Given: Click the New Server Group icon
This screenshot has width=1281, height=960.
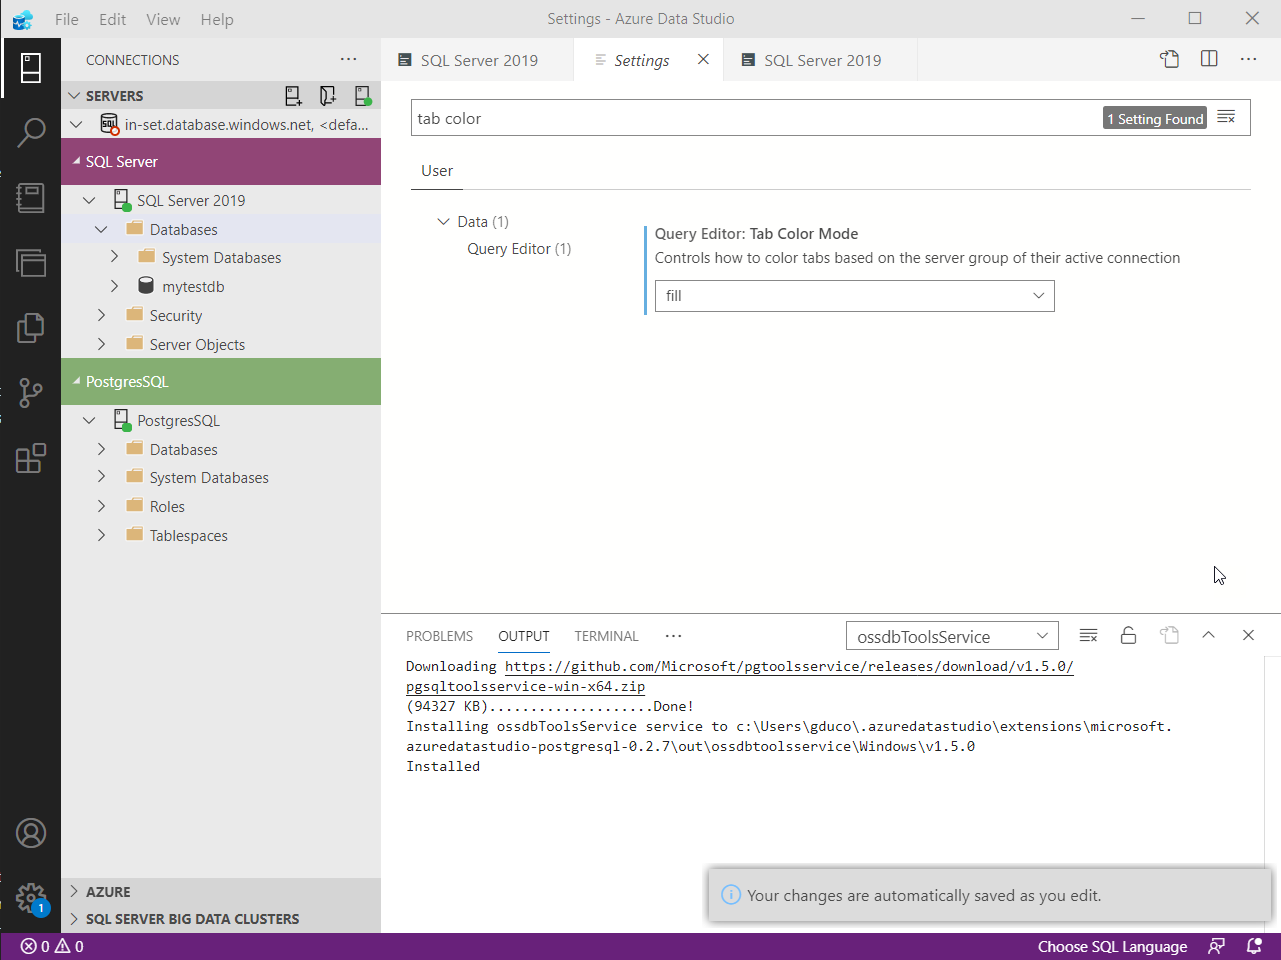Looking at the screenshot, I should (x=327, y=96).
